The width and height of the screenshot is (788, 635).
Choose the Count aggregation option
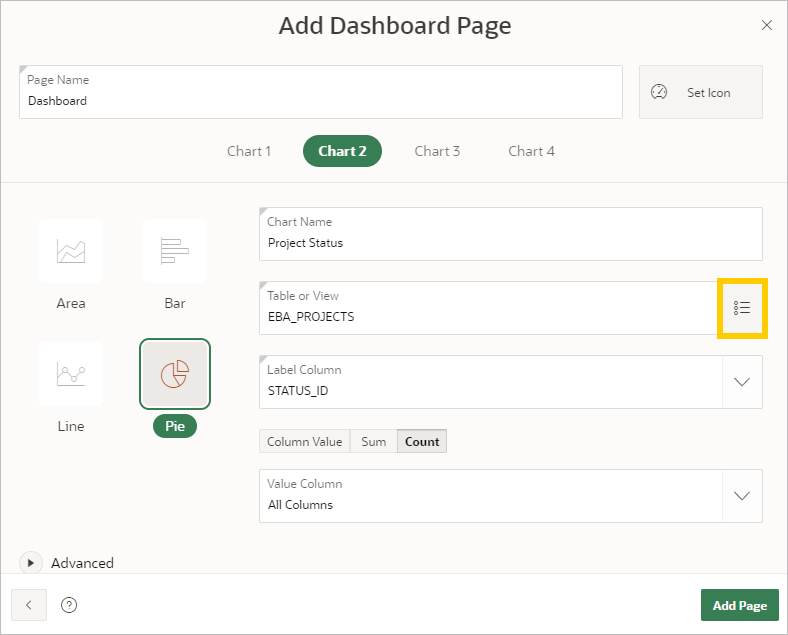click(x=422, y=441)
